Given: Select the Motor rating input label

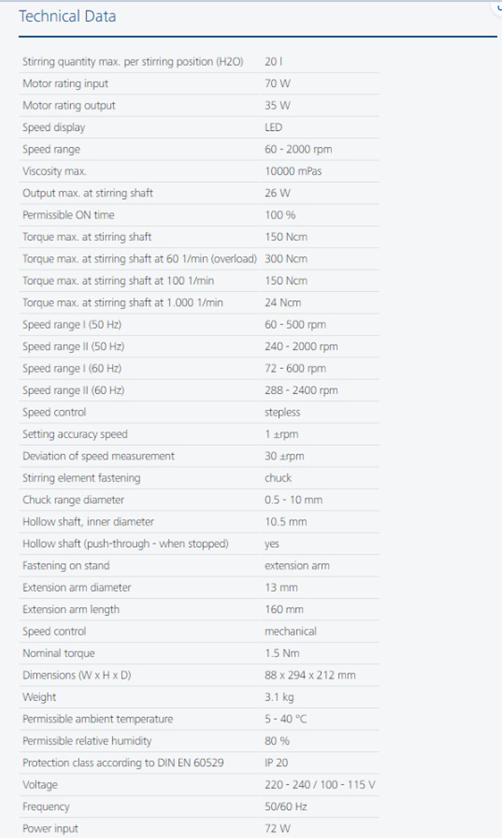Looking at the screenshot, I should (65, 84).
